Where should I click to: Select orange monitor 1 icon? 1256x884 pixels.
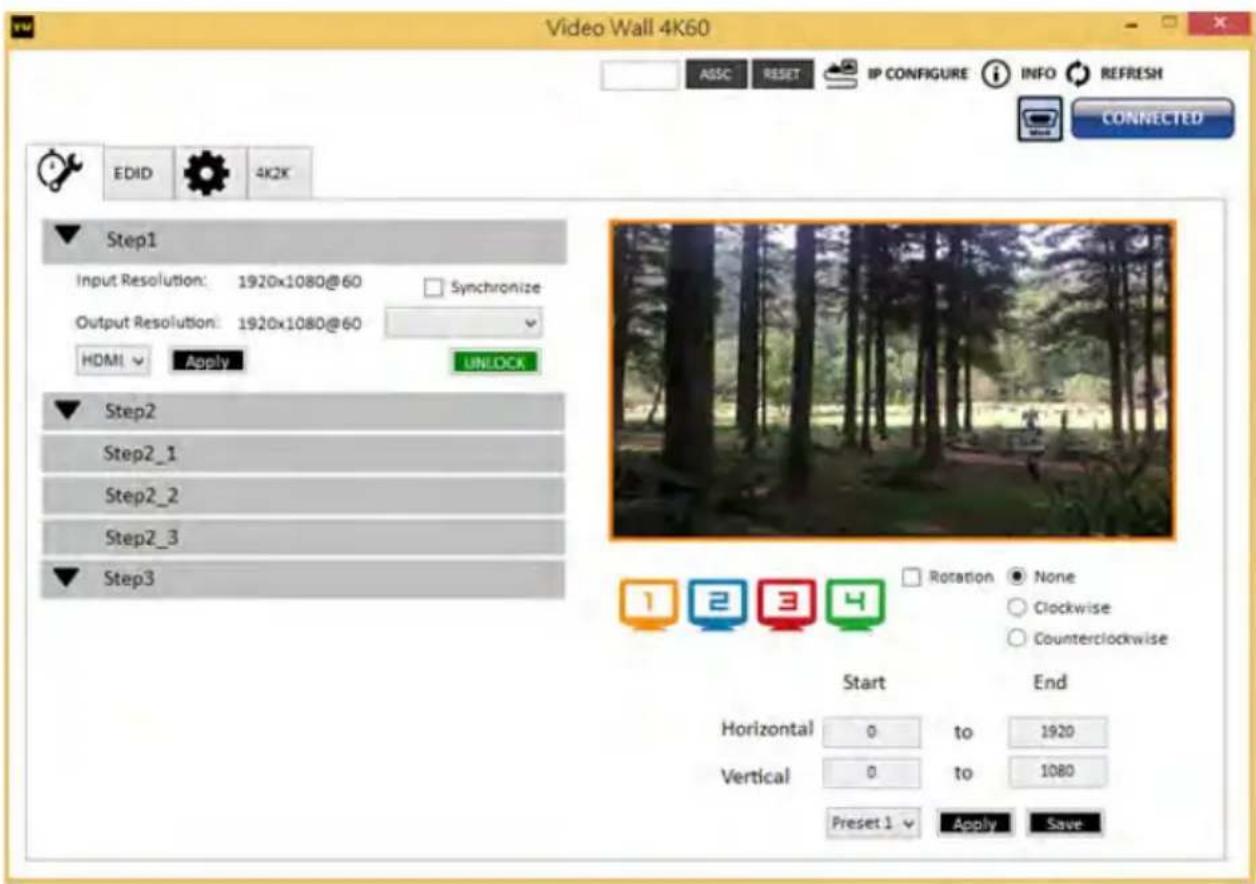point(650,607)
